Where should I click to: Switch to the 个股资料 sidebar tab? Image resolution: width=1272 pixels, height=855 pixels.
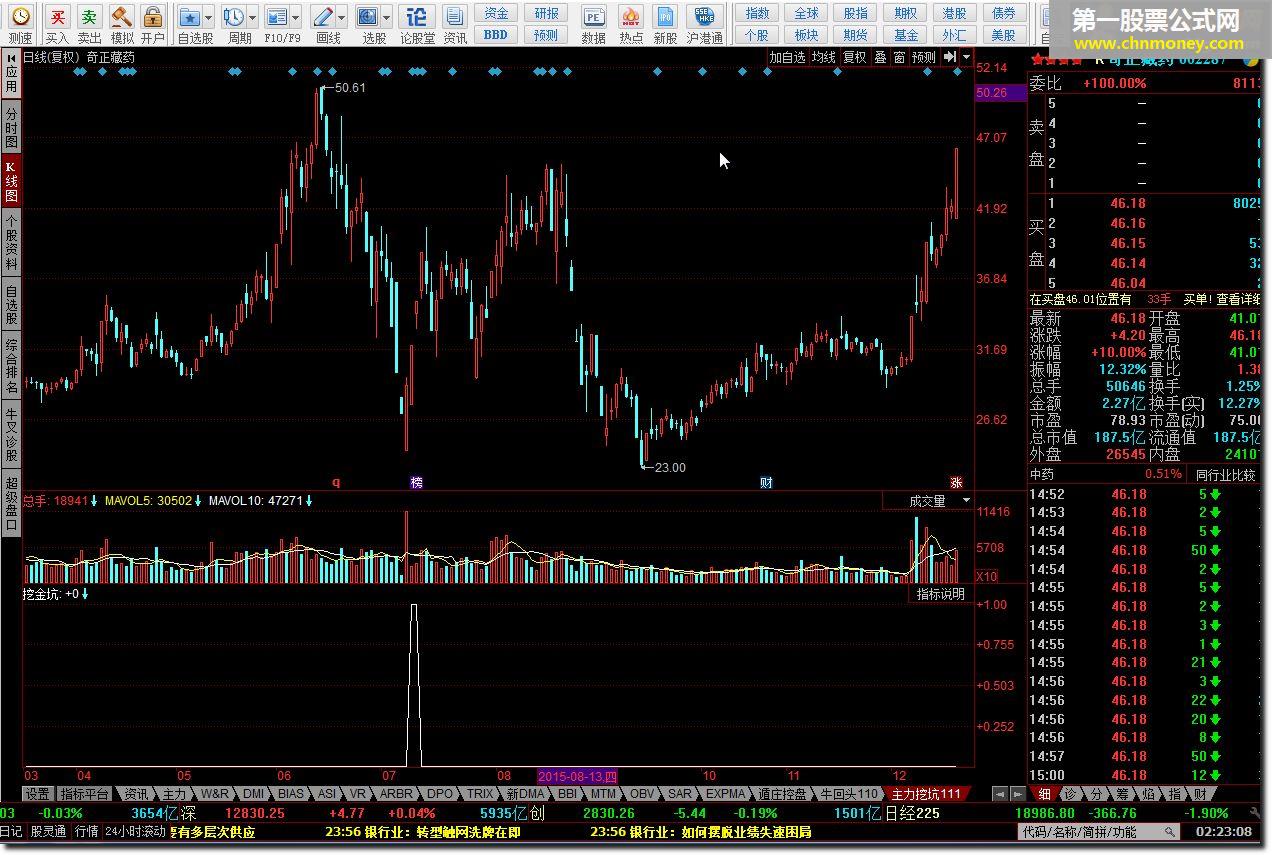[11, 242]
